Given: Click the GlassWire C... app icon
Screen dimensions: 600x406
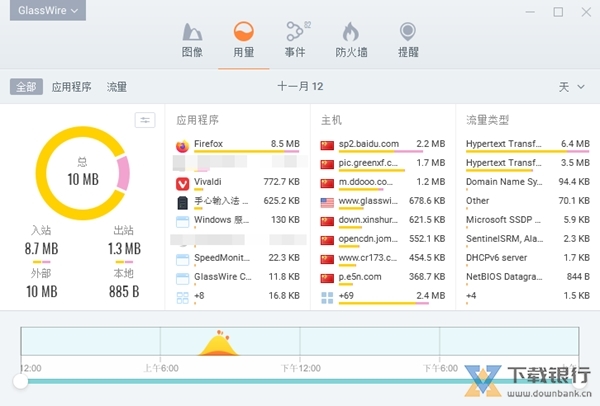Looking at the screenshot, I should pos(183,279).
